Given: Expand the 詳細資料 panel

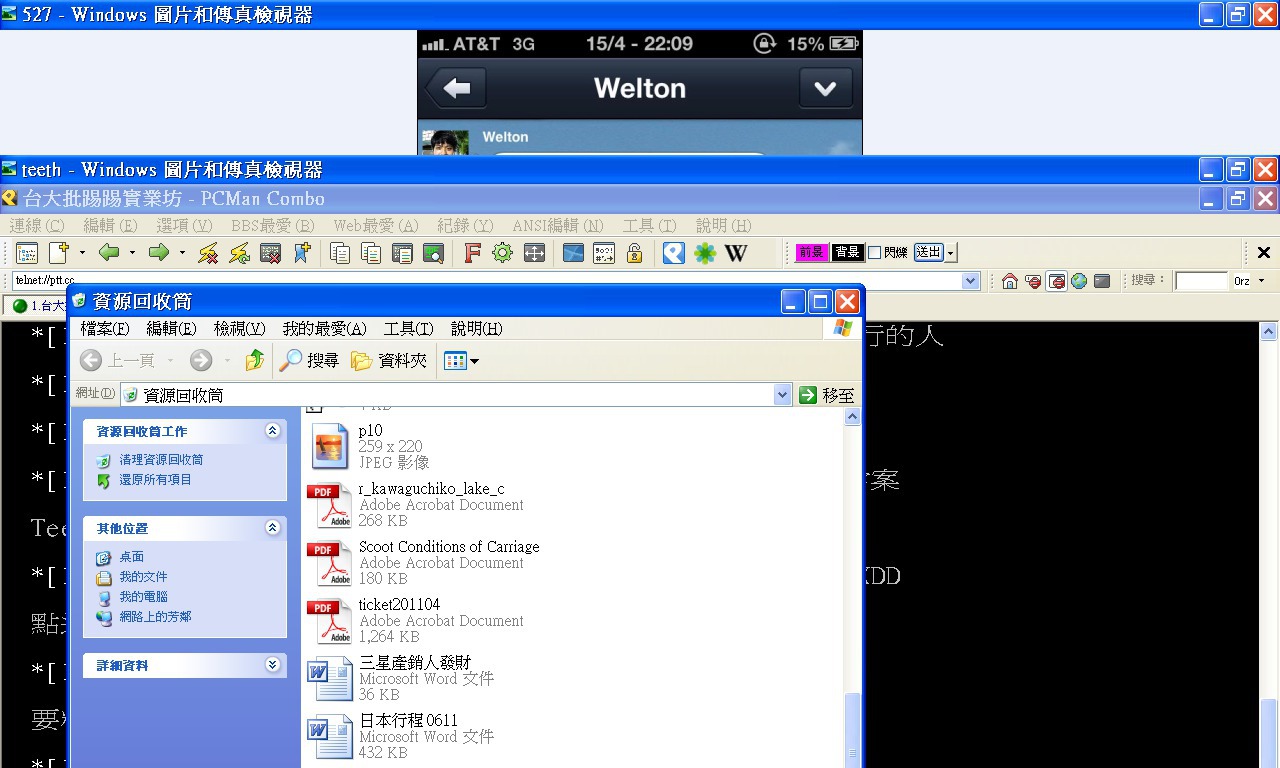Looking at the screenshot, I should [272, 665].
